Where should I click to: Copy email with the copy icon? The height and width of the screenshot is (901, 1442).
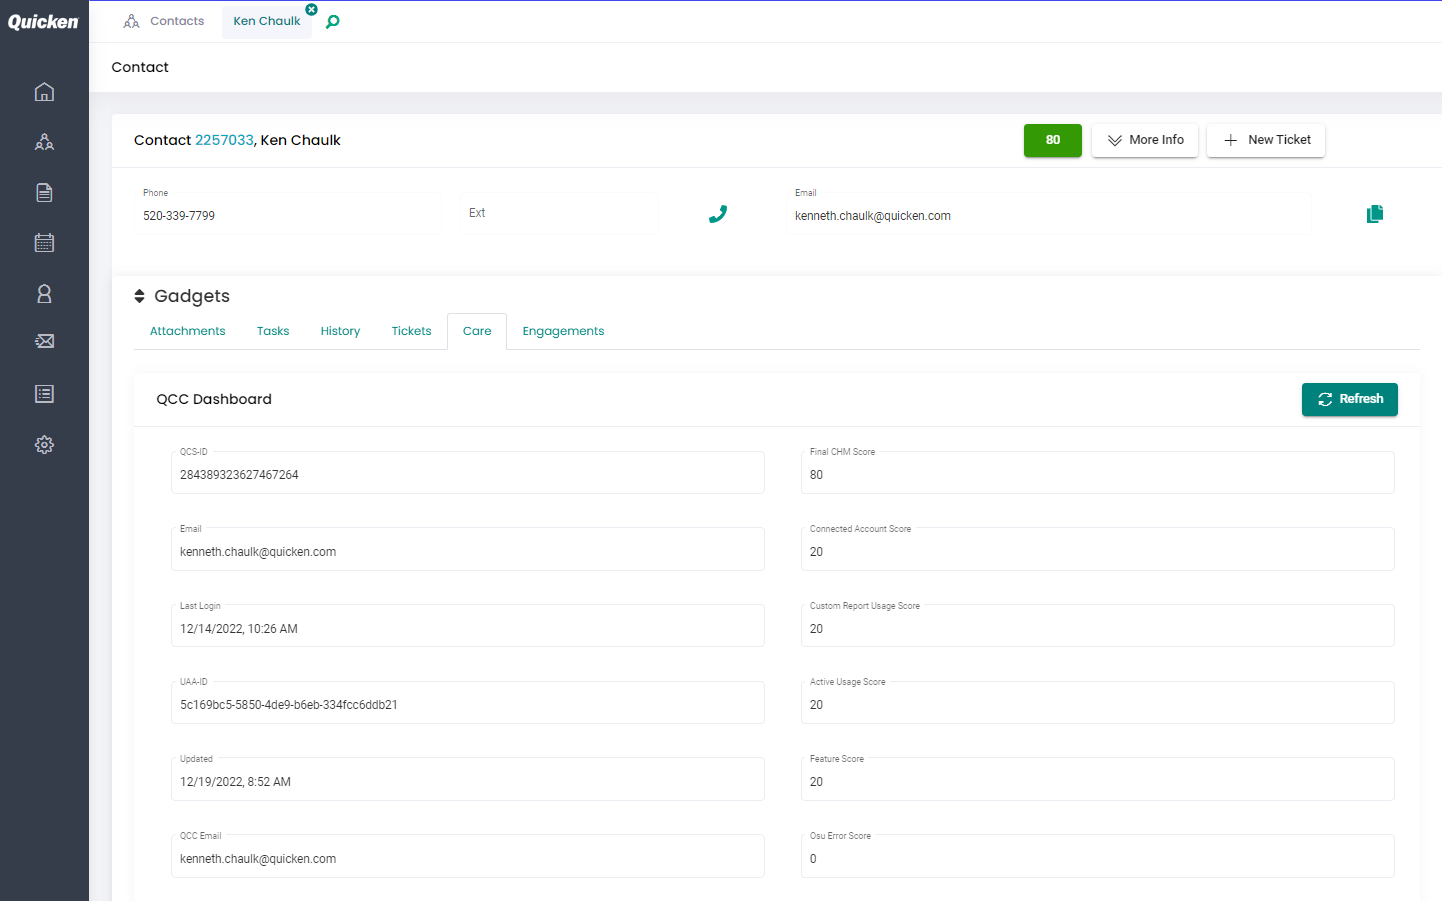click(x=1375, y=214)
